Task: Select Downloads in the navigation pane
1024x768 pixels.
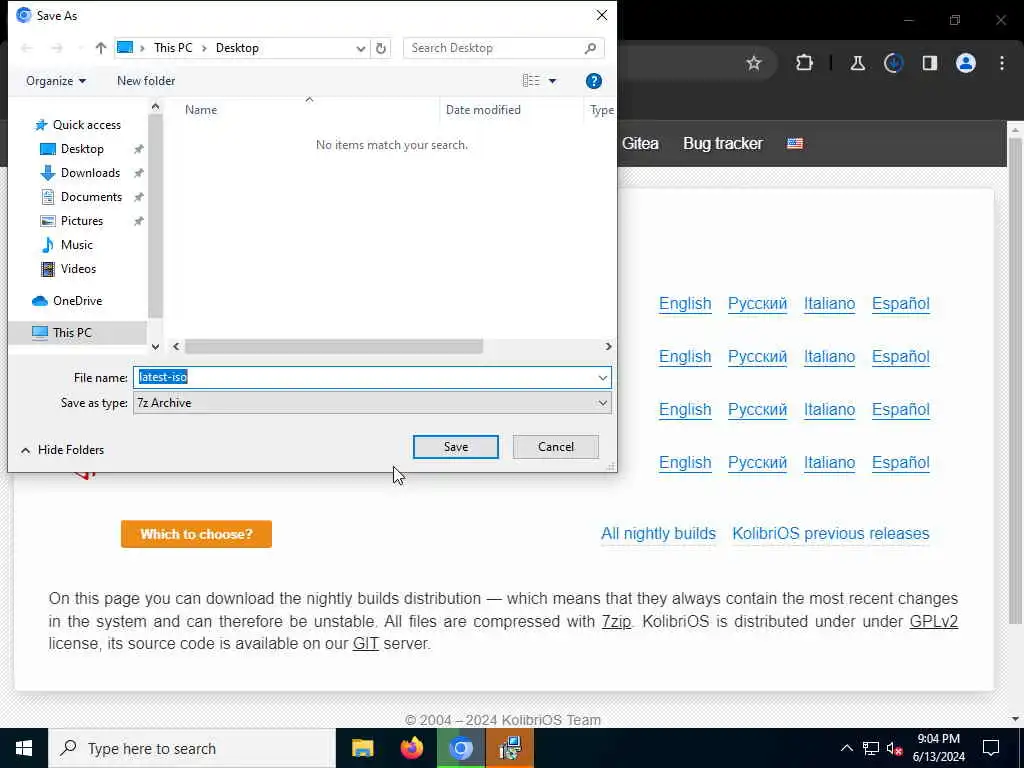Action: click(90, 173)
